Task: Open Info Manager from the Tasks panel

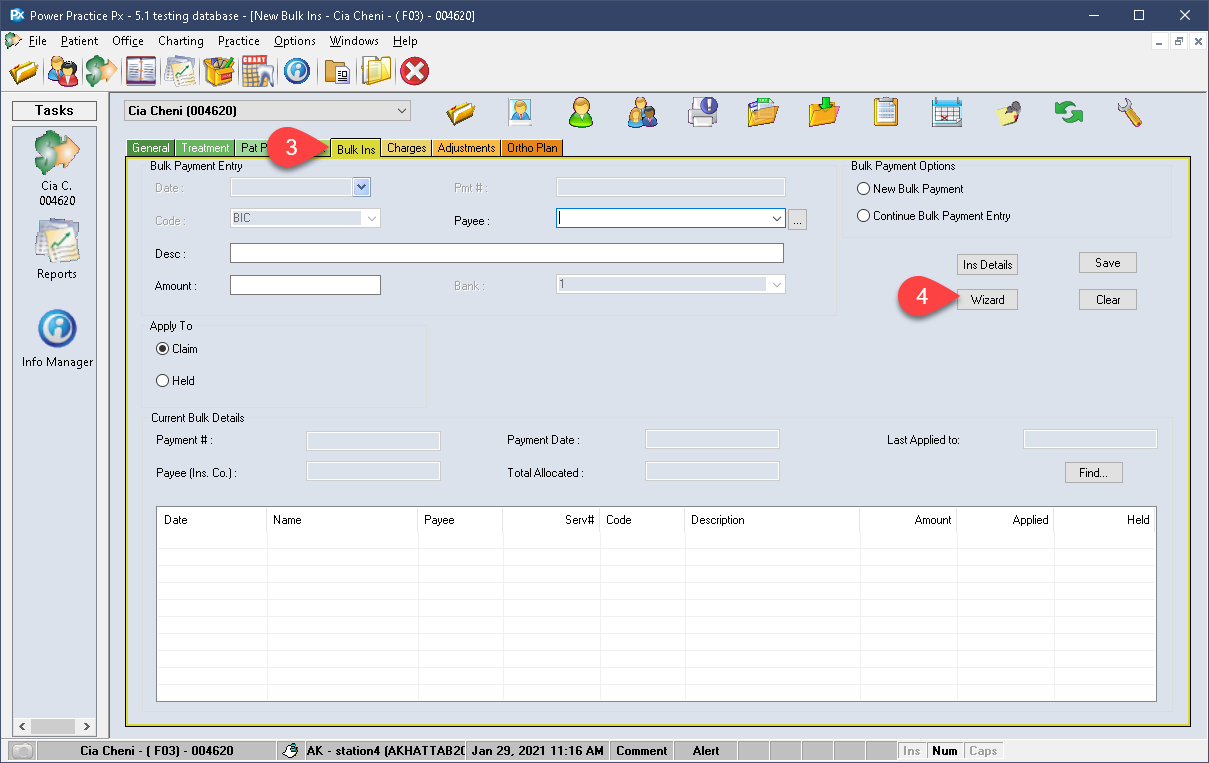Action: pos(57,338)
